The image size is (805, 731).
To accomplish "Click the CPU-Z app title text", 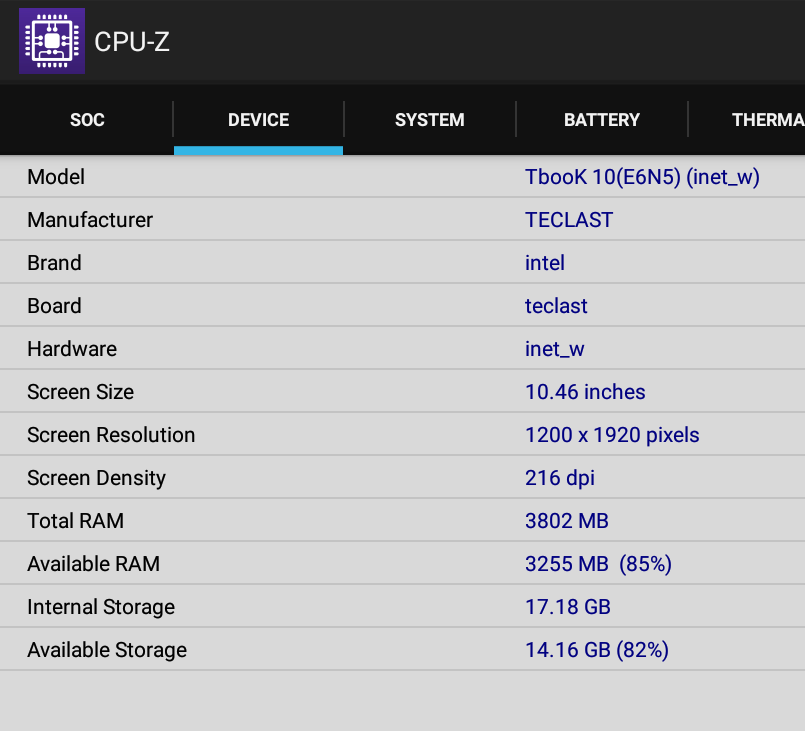I will click(131, 42).
